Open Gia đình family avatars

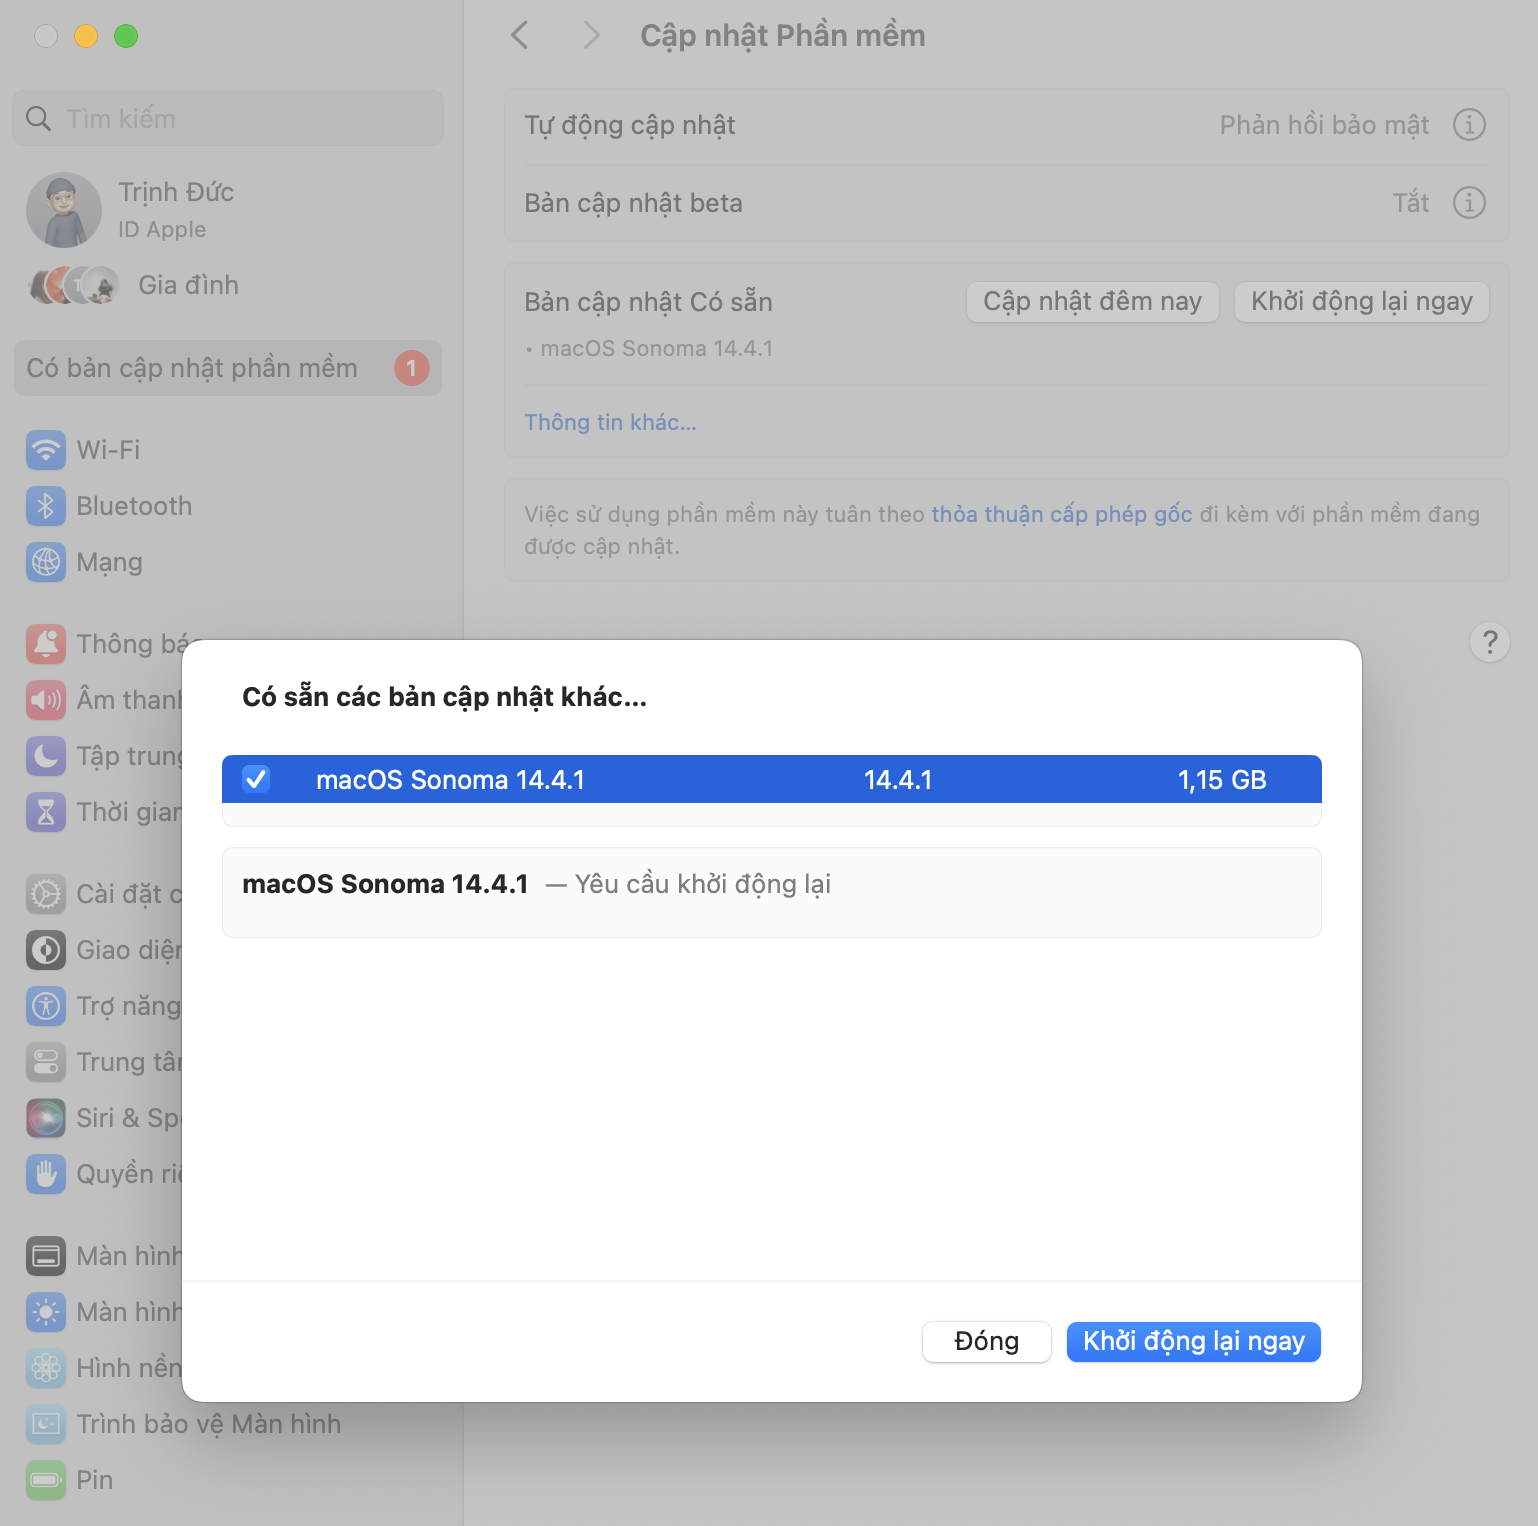(75, 286)
